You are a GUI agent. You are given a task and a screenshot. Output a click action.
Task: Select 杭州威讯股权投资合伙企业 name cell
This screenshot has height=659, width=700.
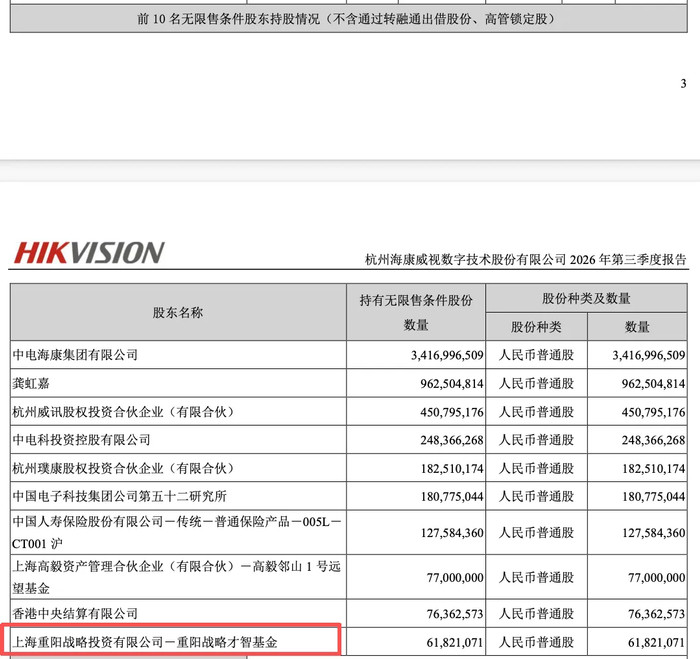tap(178, 412)
